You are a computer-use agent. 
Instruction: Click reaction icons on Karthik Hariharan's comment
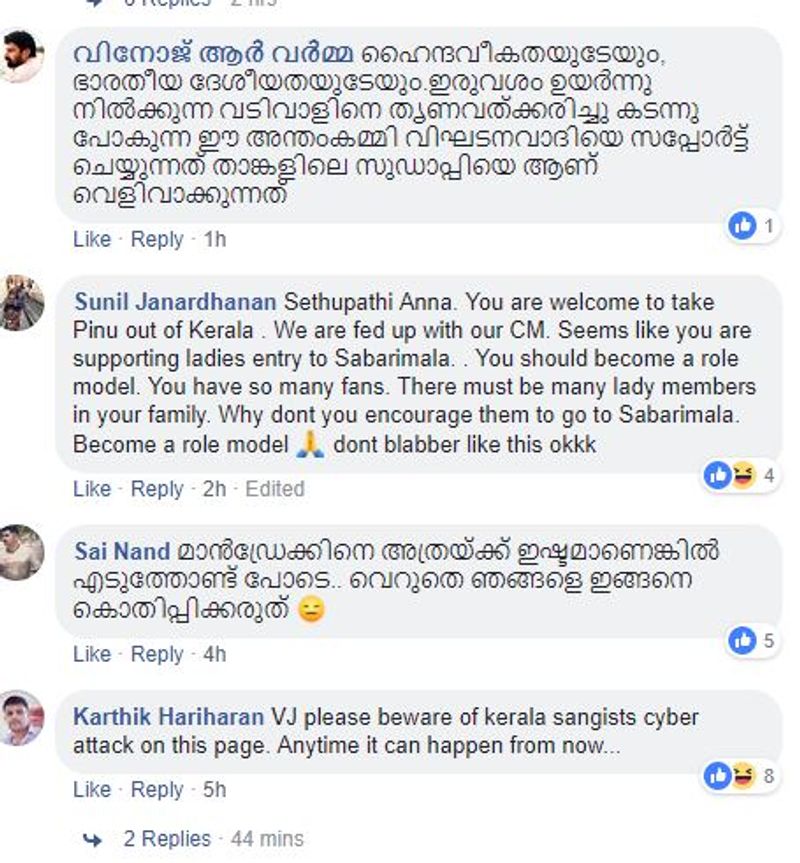[x=730, y=775]
